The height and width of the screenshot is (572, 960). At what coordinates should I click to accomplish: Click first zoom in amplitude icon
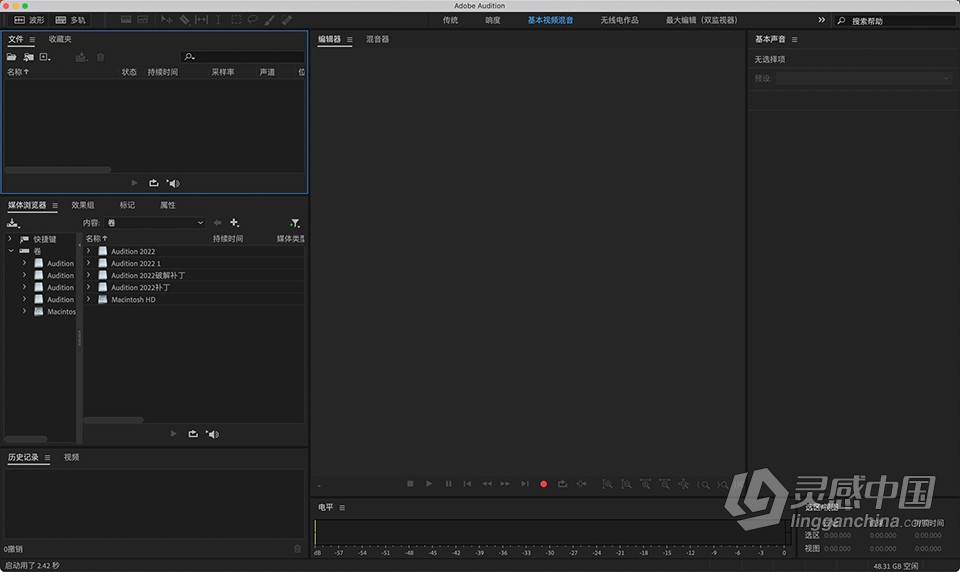coord(607,484)
